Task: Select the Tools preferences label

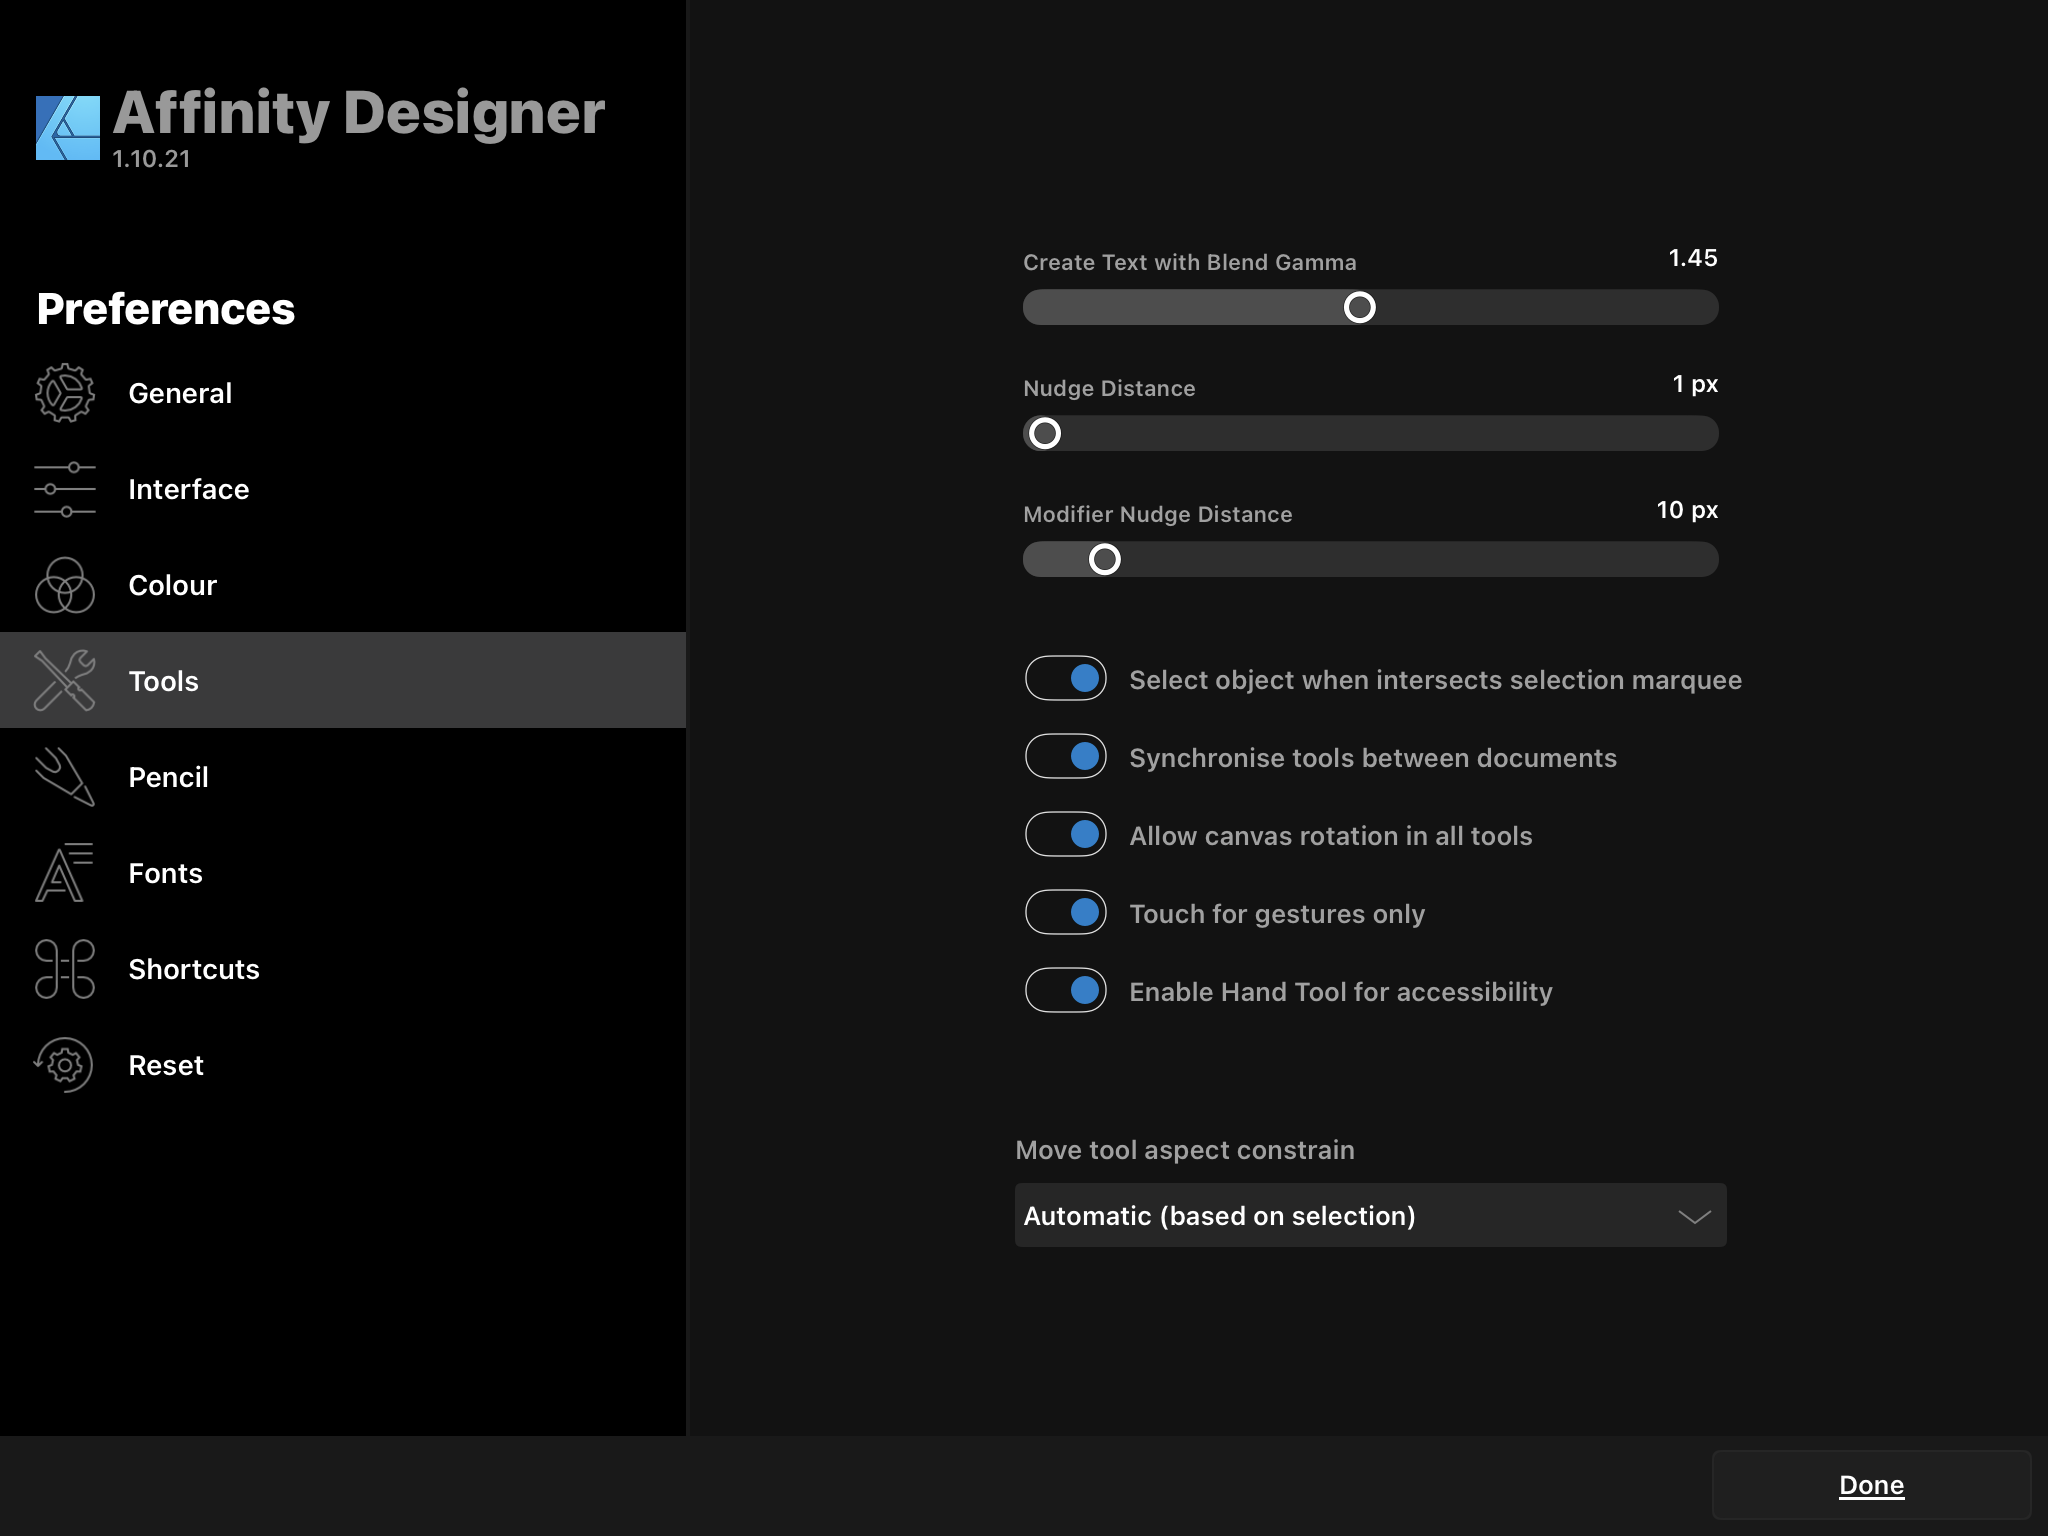Action: pyautogui.click(x=164, y=681)
